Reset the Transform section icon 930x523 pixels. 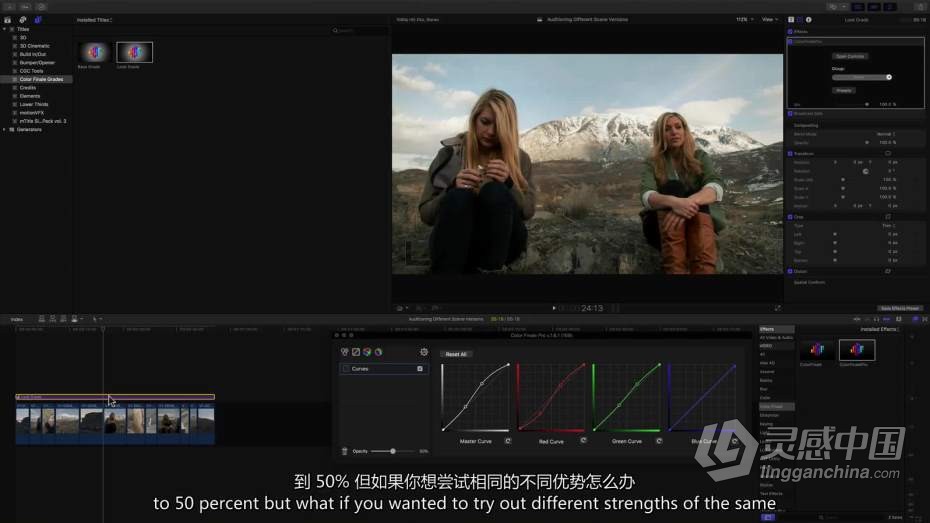coord(888,154)
